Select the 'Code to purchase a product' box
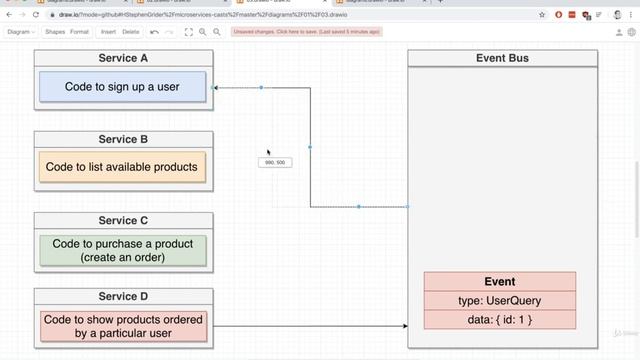The width and height of the screenshot is (640, 360). pos(123,251)
